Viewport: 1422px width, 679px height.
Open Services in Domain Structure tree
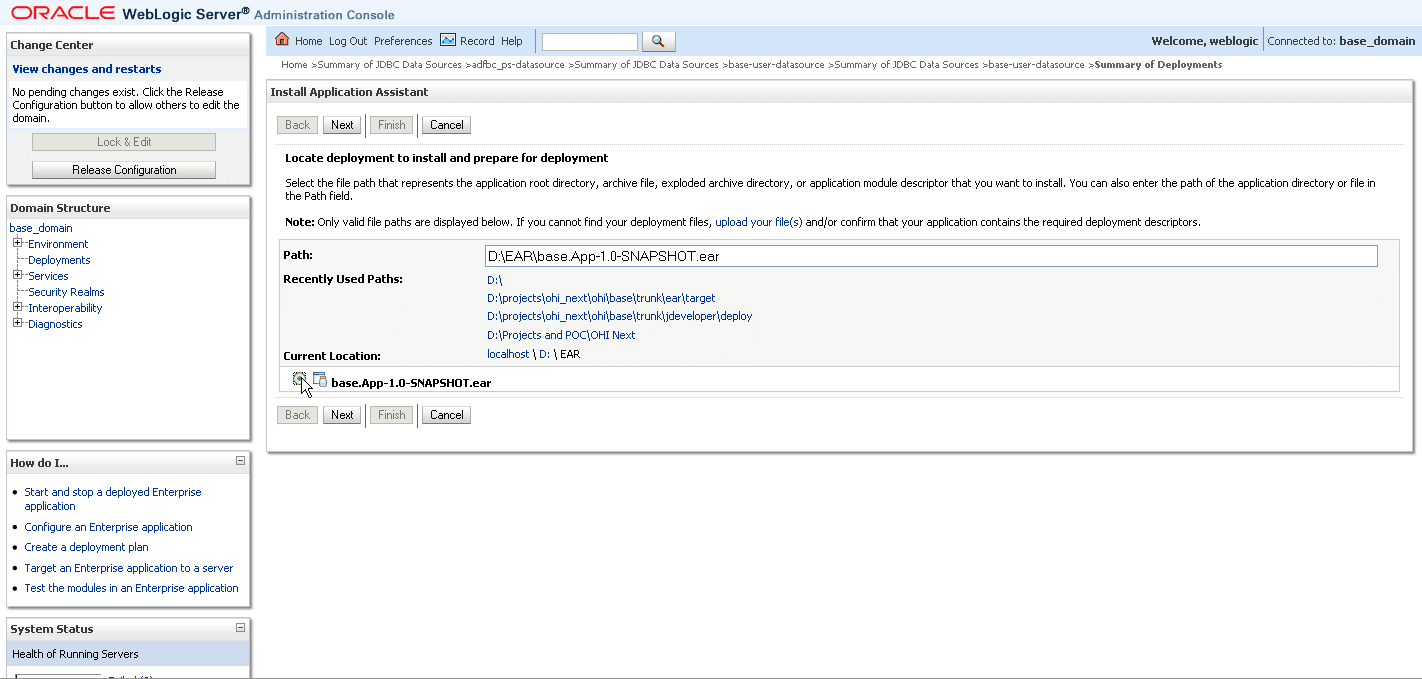coord(48,276)
